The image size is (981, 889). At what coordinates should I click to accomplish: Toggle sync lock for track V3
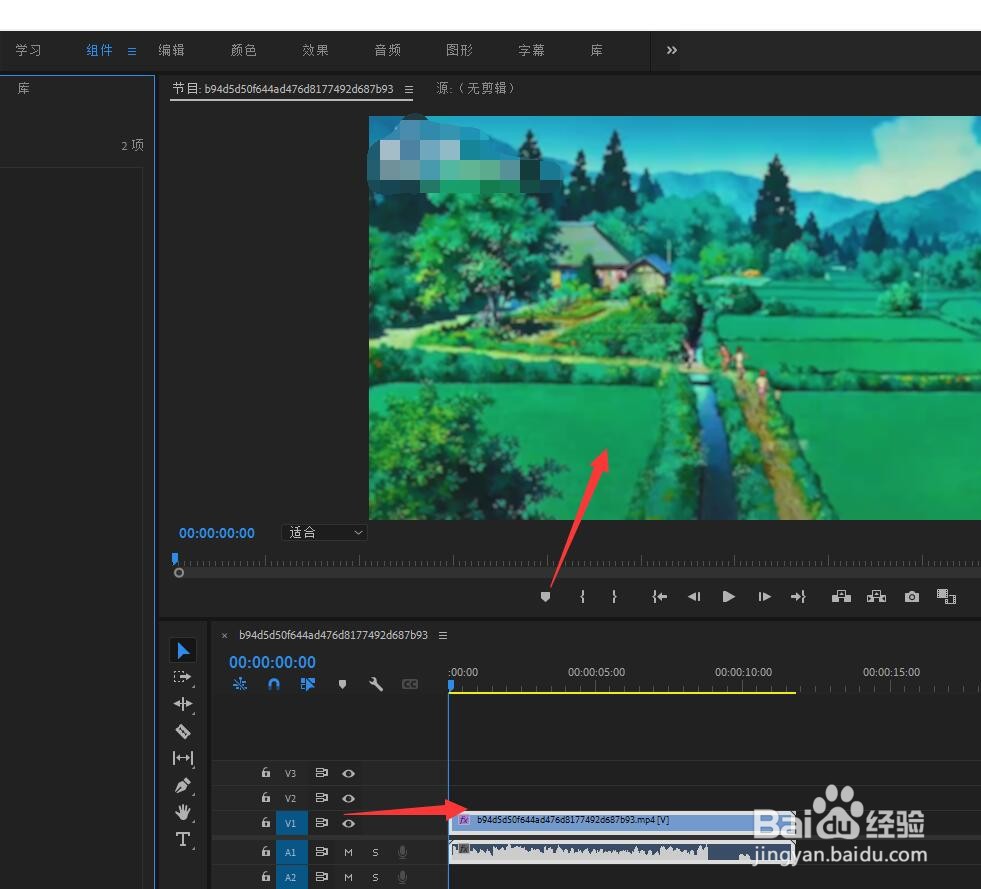click(322, 773)
